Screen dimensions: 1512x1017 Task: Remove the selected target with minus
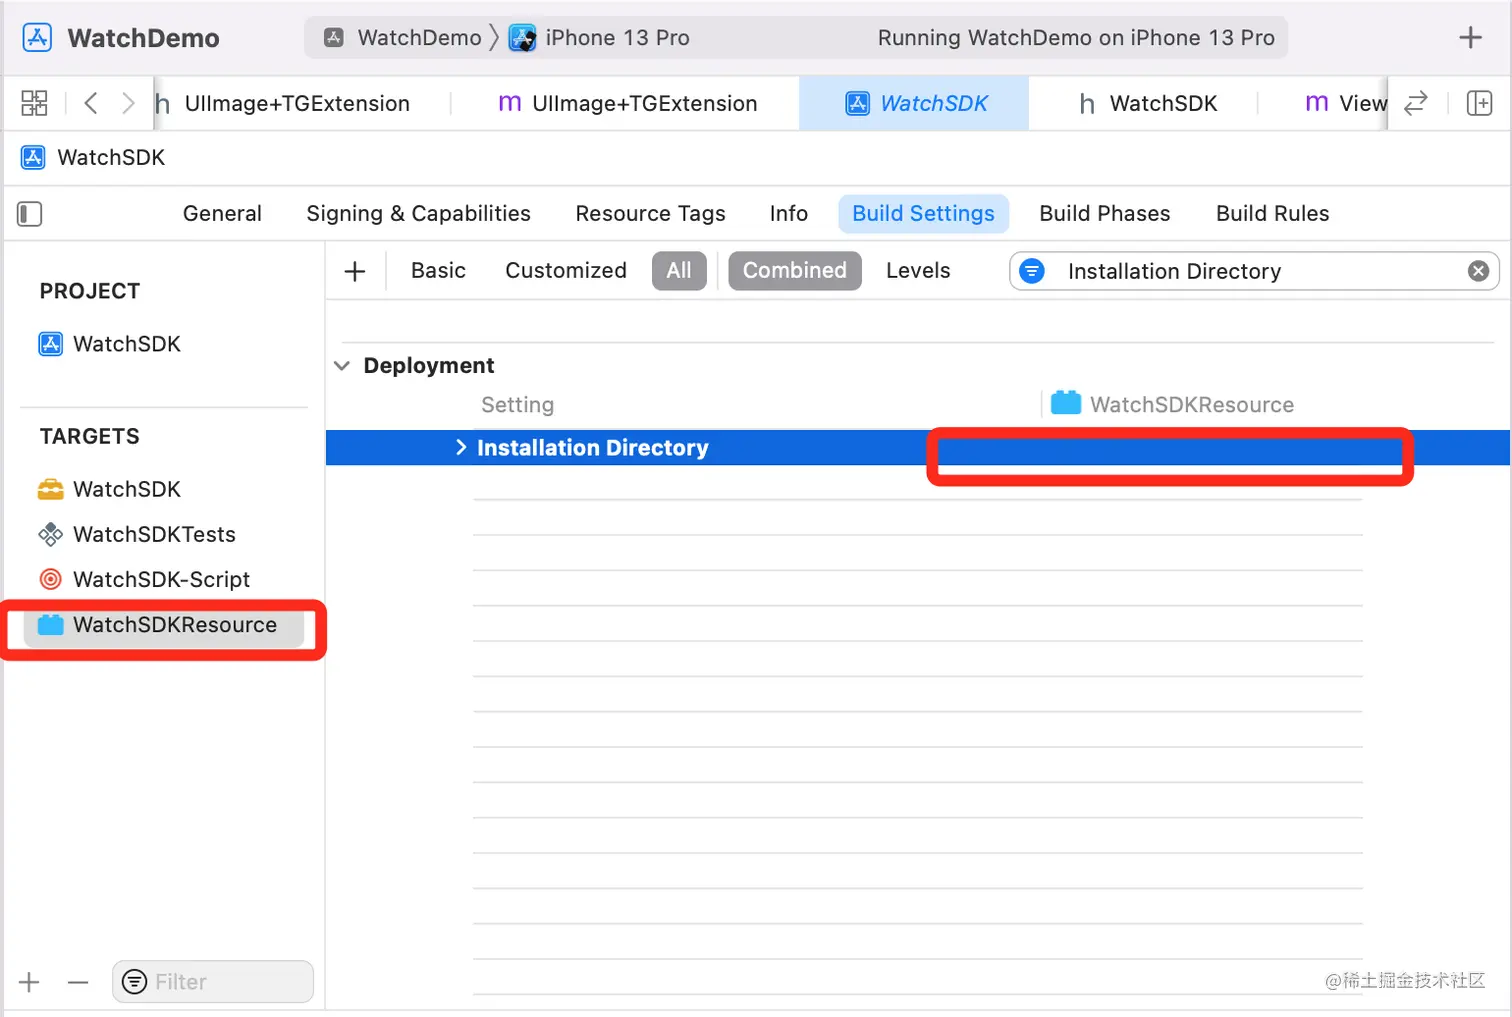78,982
